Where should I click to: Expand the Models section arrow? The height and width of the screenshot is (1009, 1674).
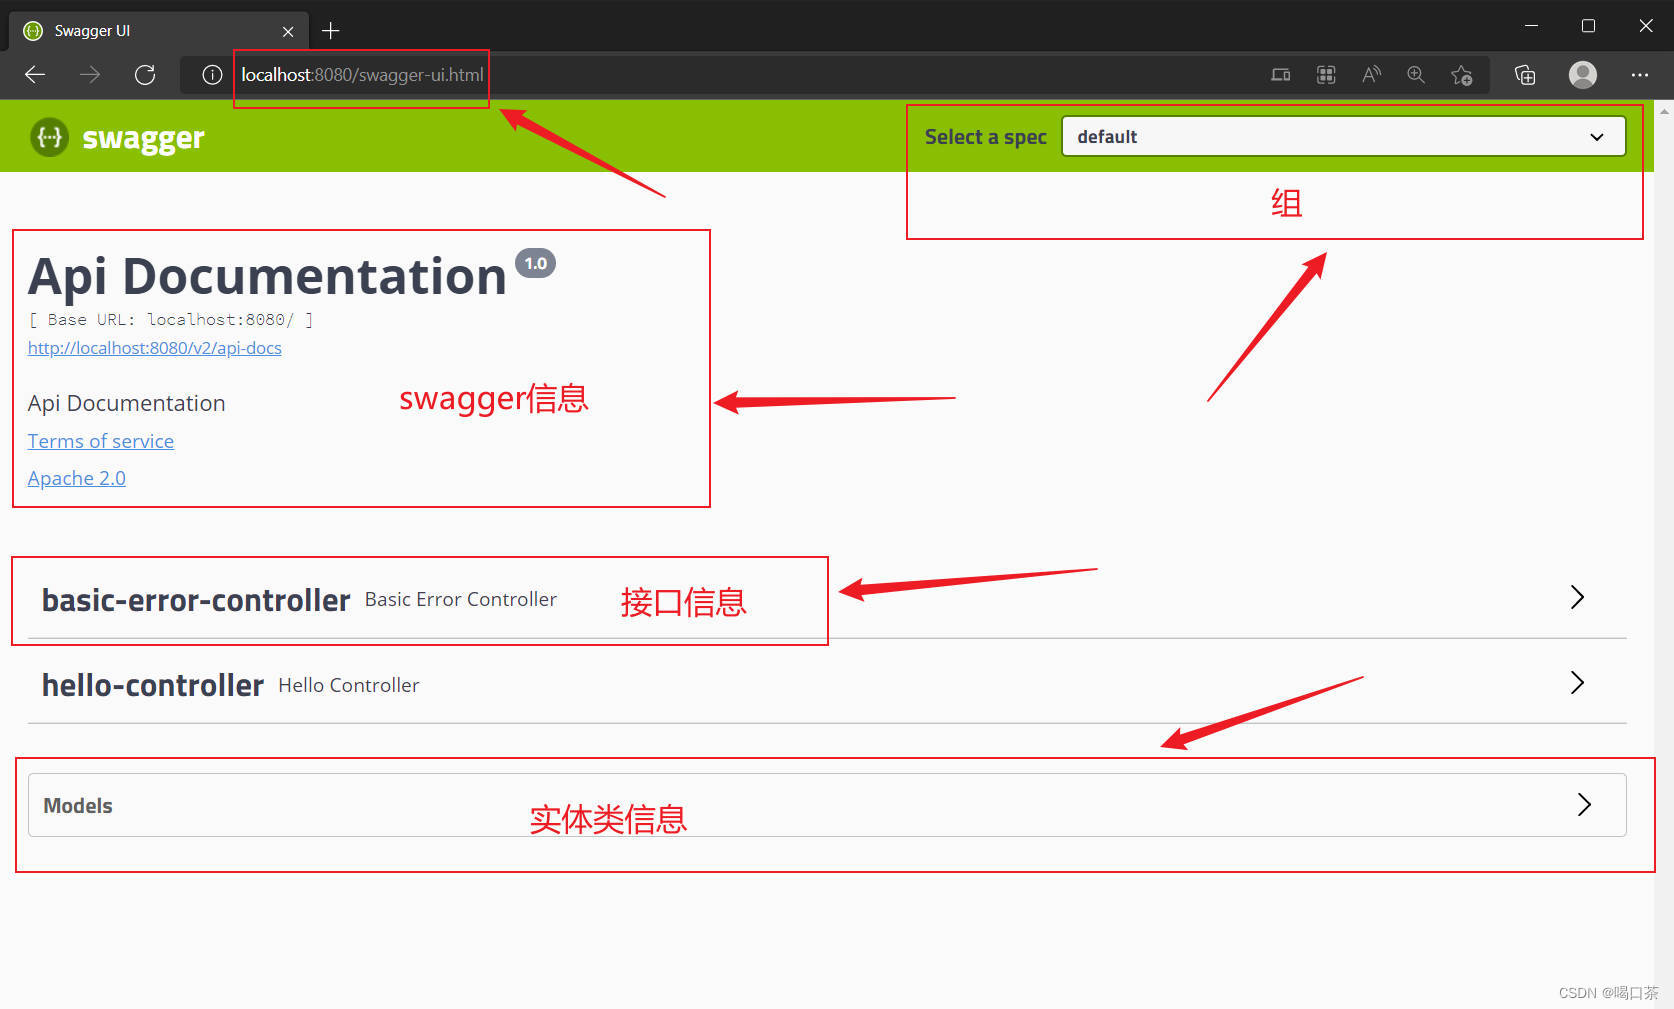[x=1584, y=805]
